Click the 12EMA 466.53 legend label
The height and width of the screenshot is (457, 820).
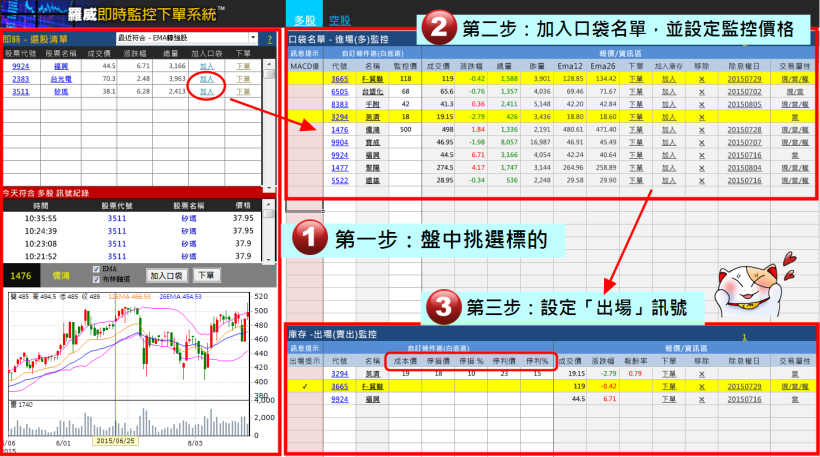pyautogui.click(x=130, y=296)
